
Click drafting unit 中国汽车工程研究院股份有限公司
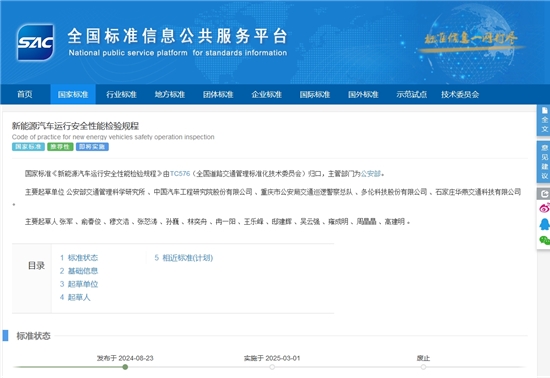tap(203, 192)
